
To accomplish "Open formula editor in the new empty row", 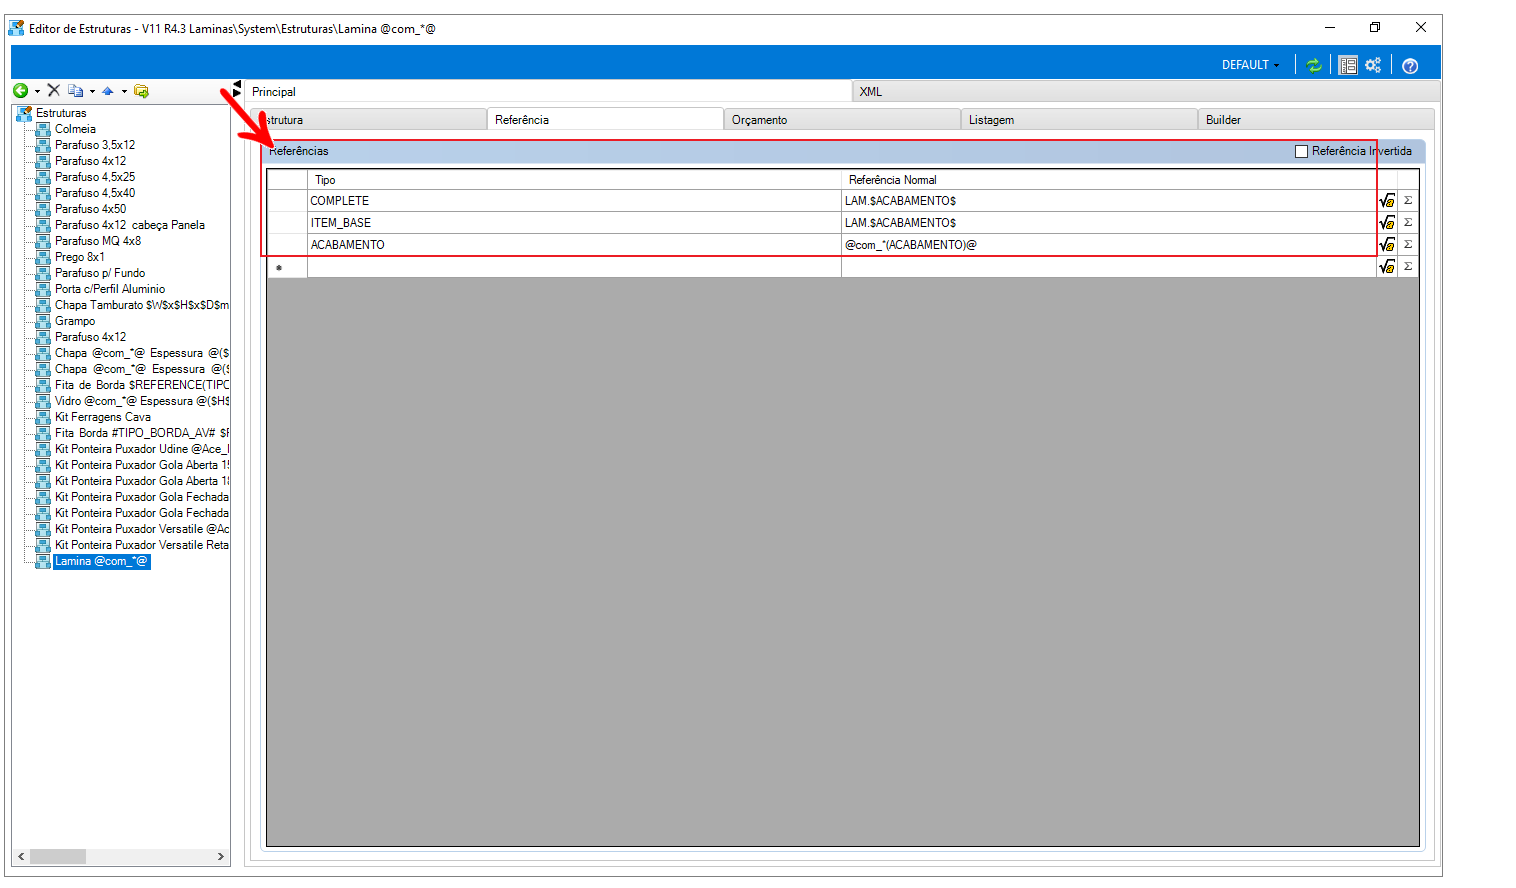I will coord(1387,267).
